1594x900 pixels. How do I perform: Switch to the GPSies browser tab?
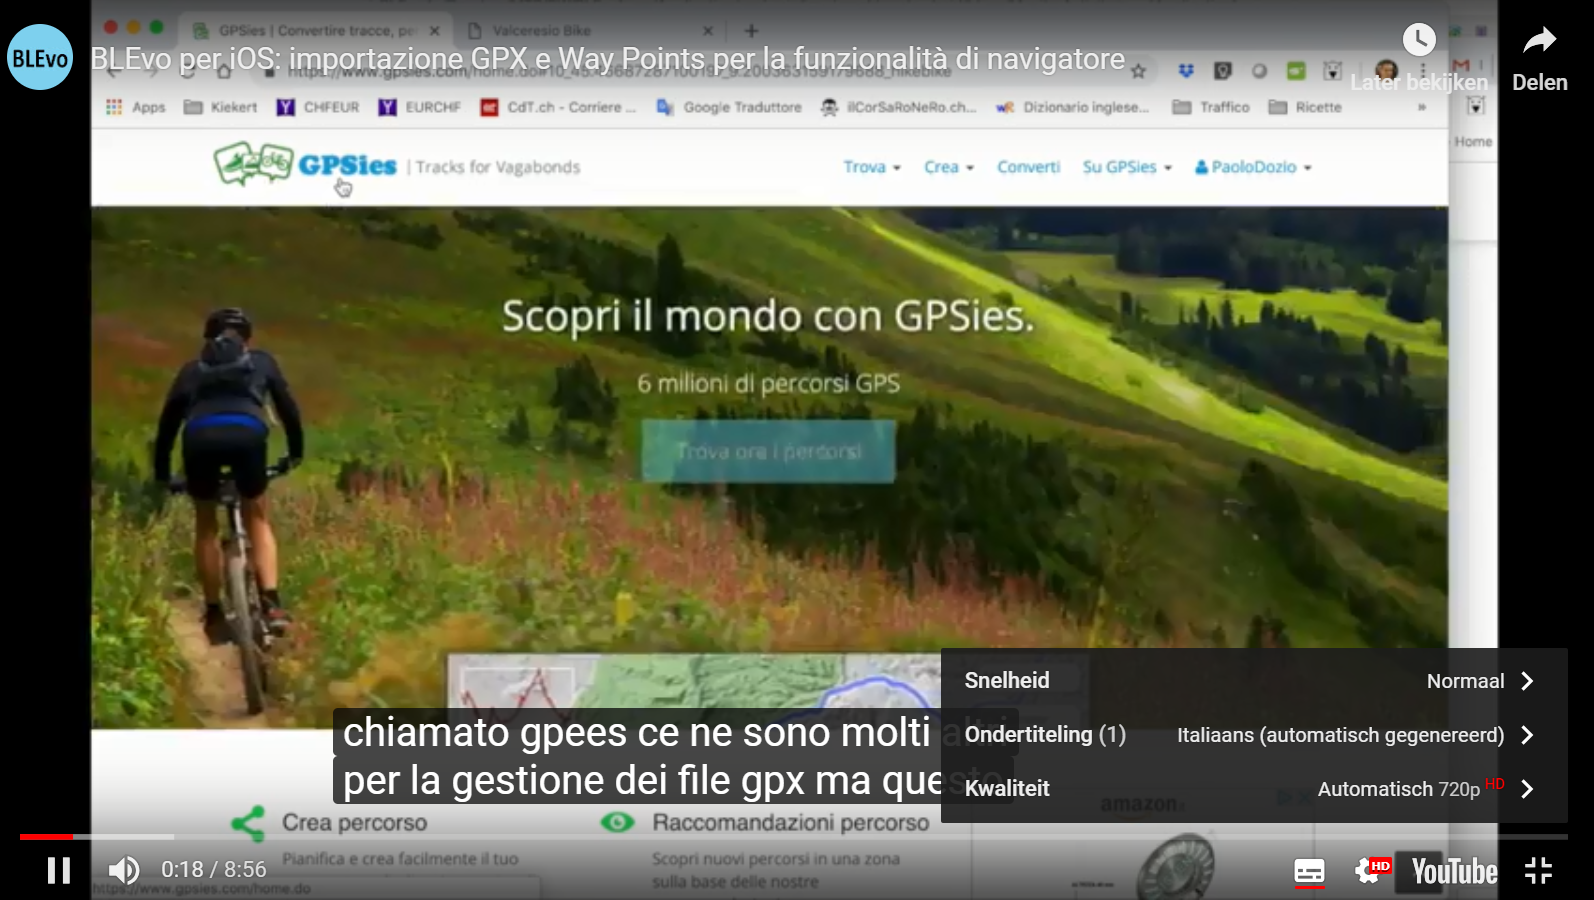[x=316, y=31]
